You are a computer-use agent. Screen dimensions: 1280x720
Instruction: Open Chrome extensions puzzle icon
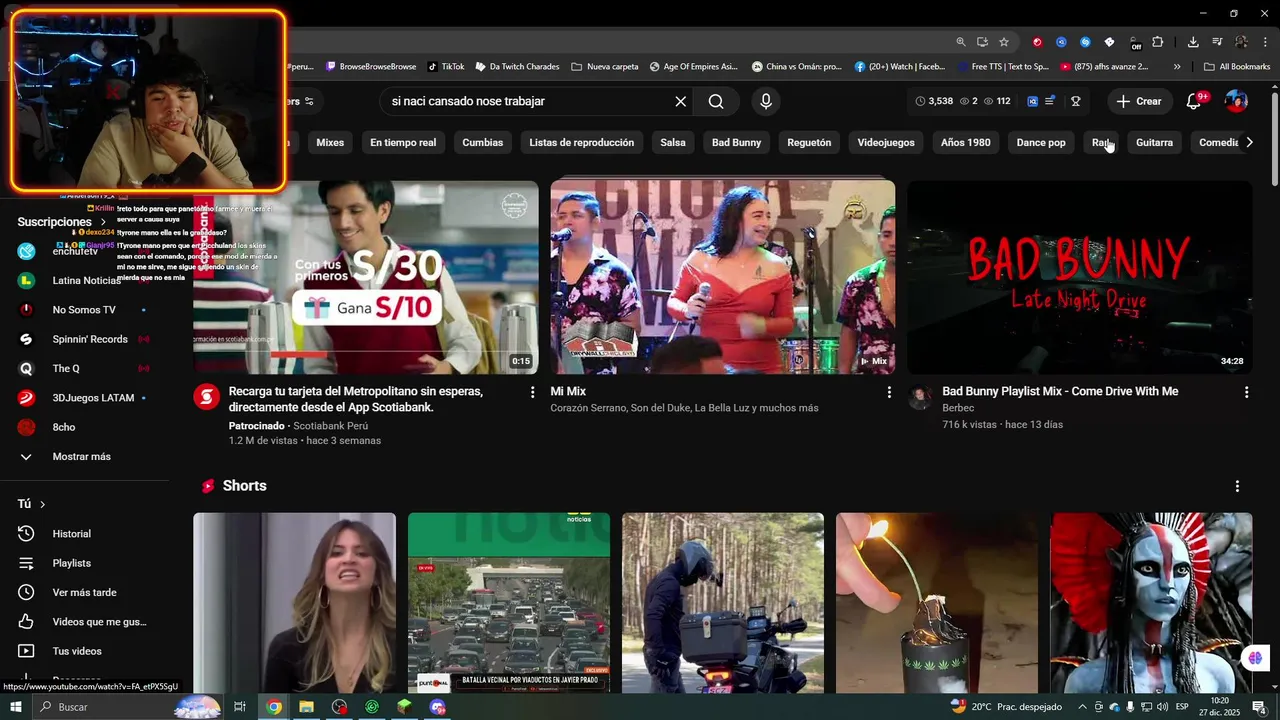[1158, 42]
